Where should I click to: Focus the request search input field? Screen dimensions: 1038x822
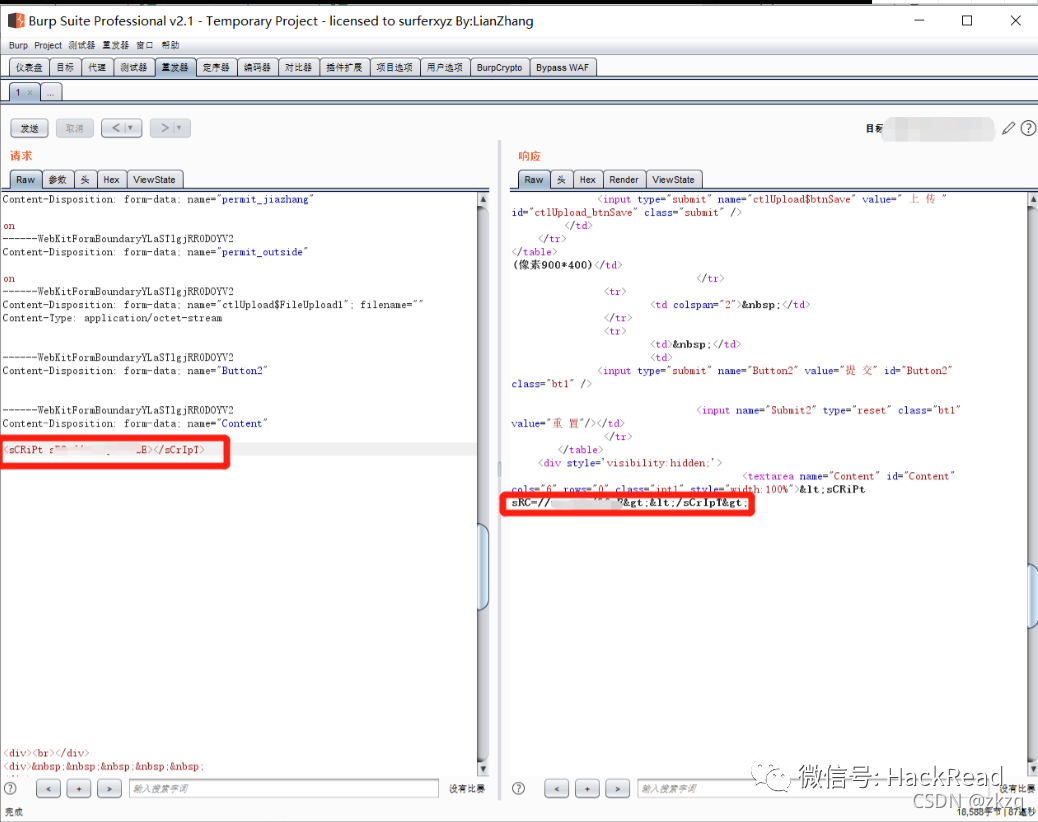pos(284,788)
